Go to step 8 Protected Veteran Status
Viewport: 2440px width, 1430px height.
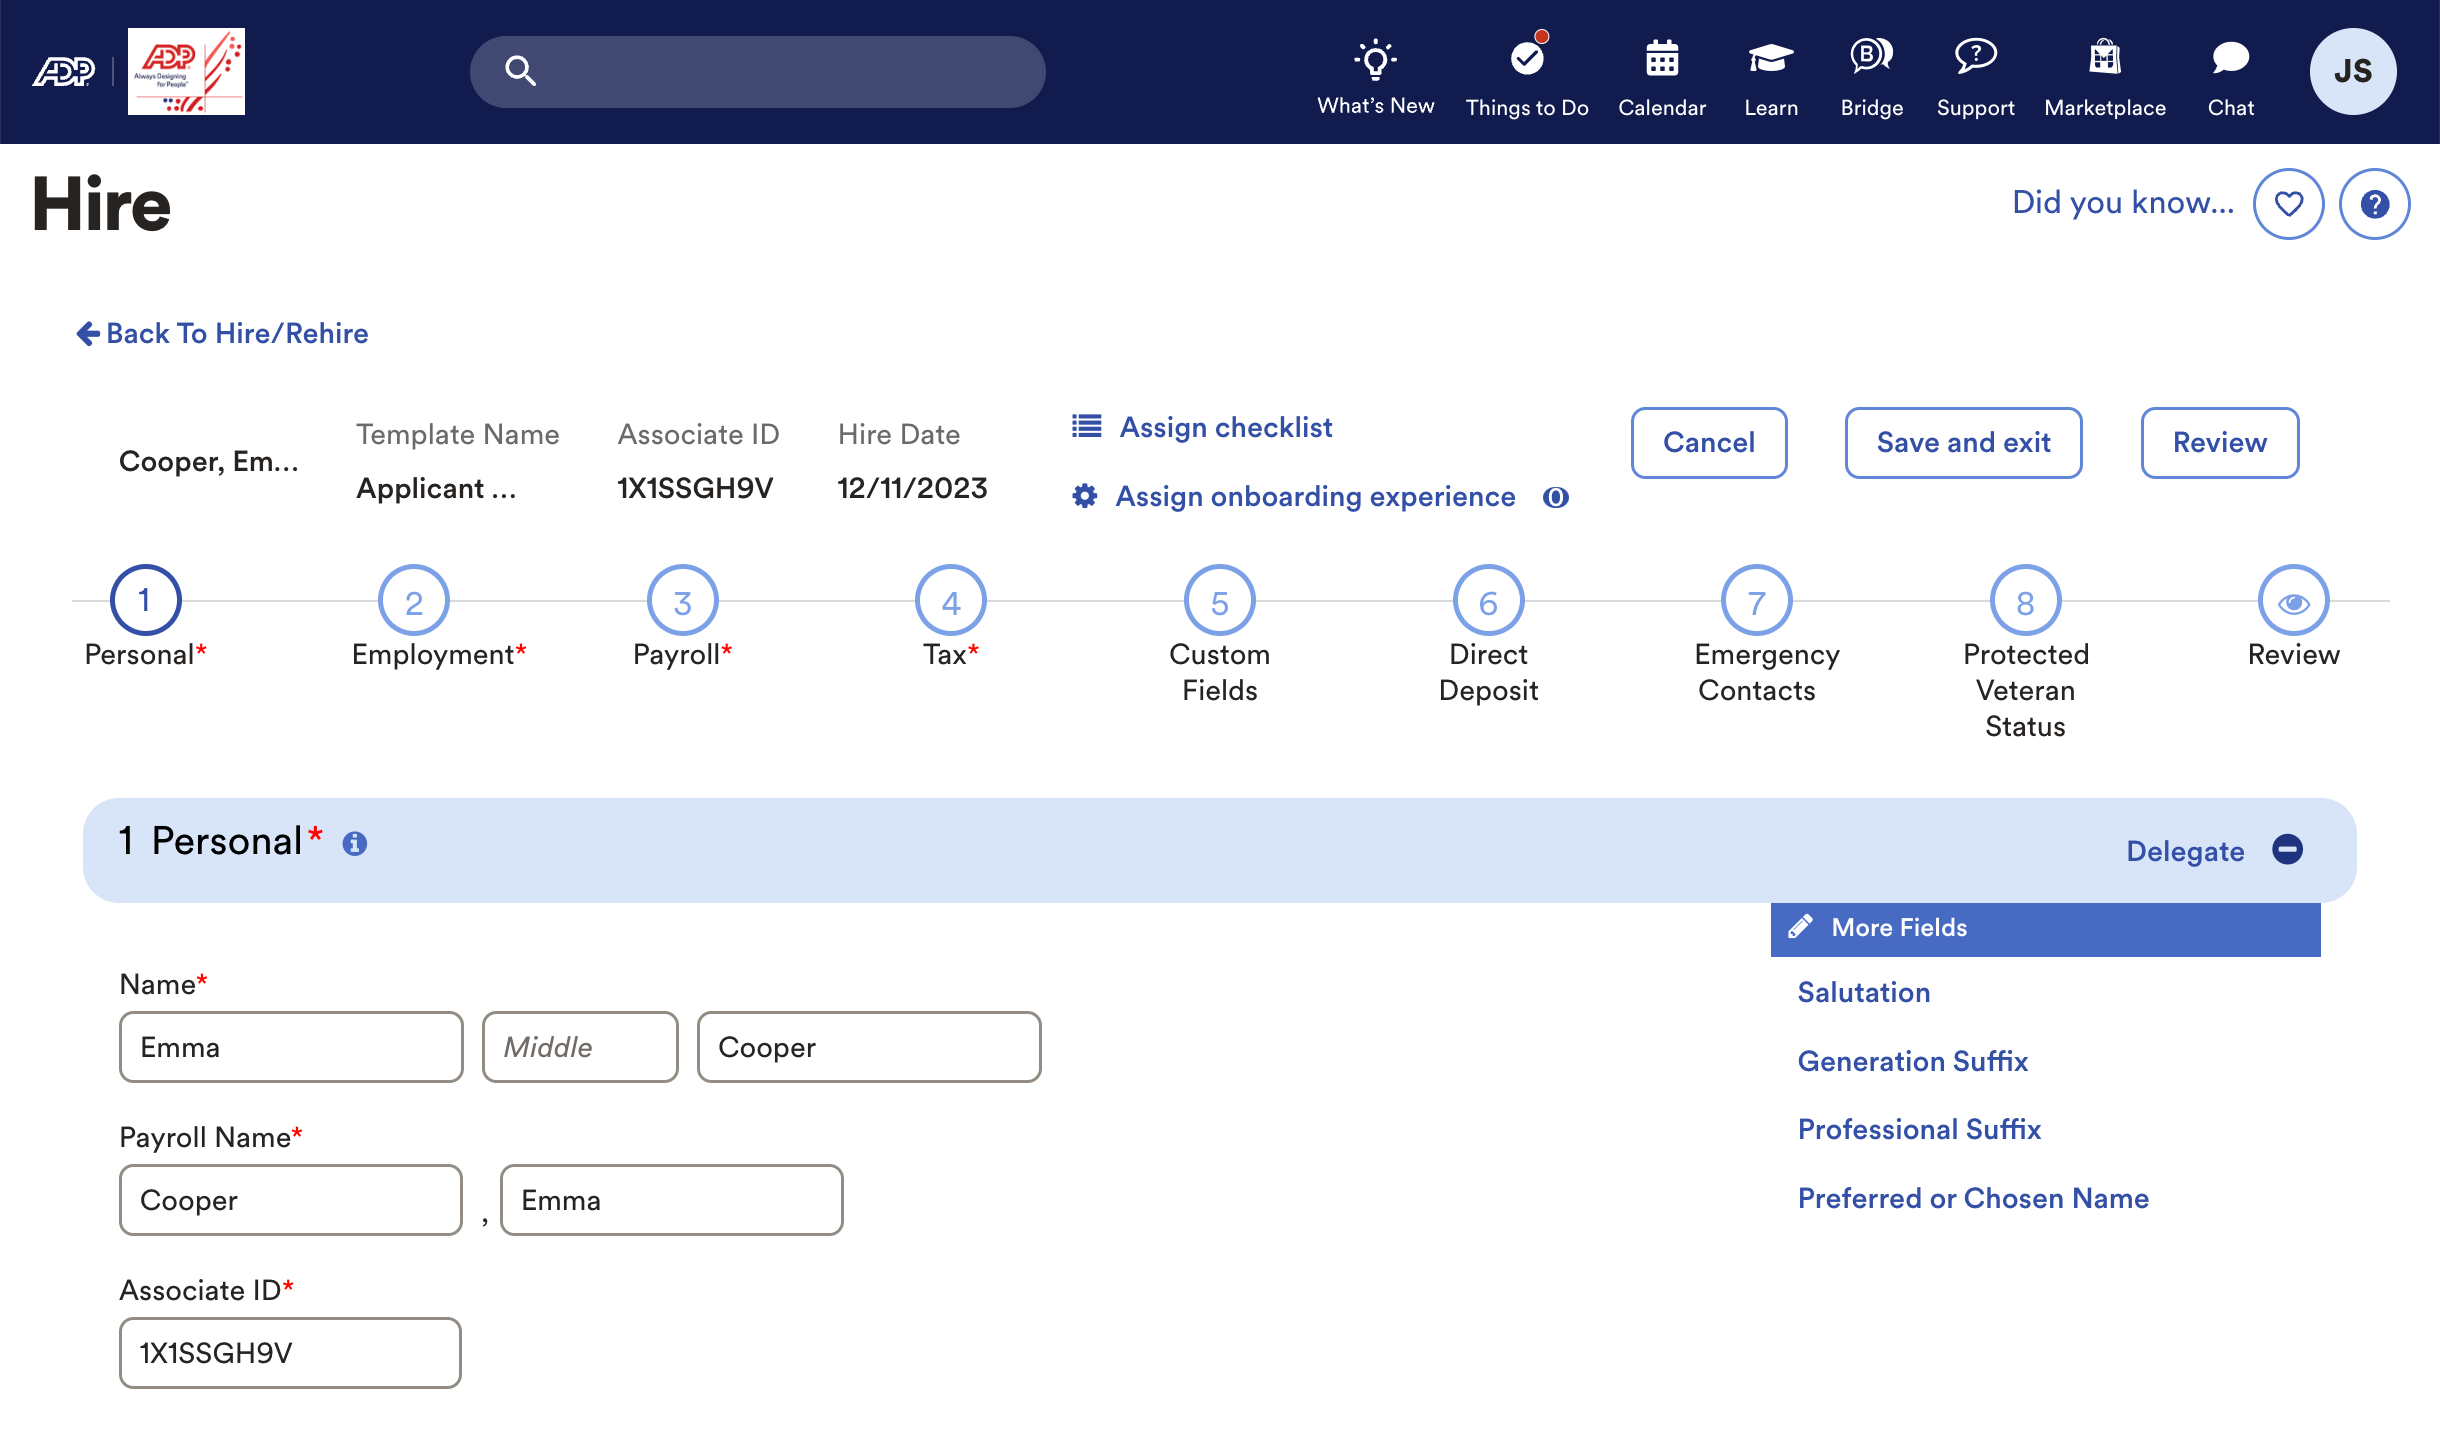tap(2026, 601)
